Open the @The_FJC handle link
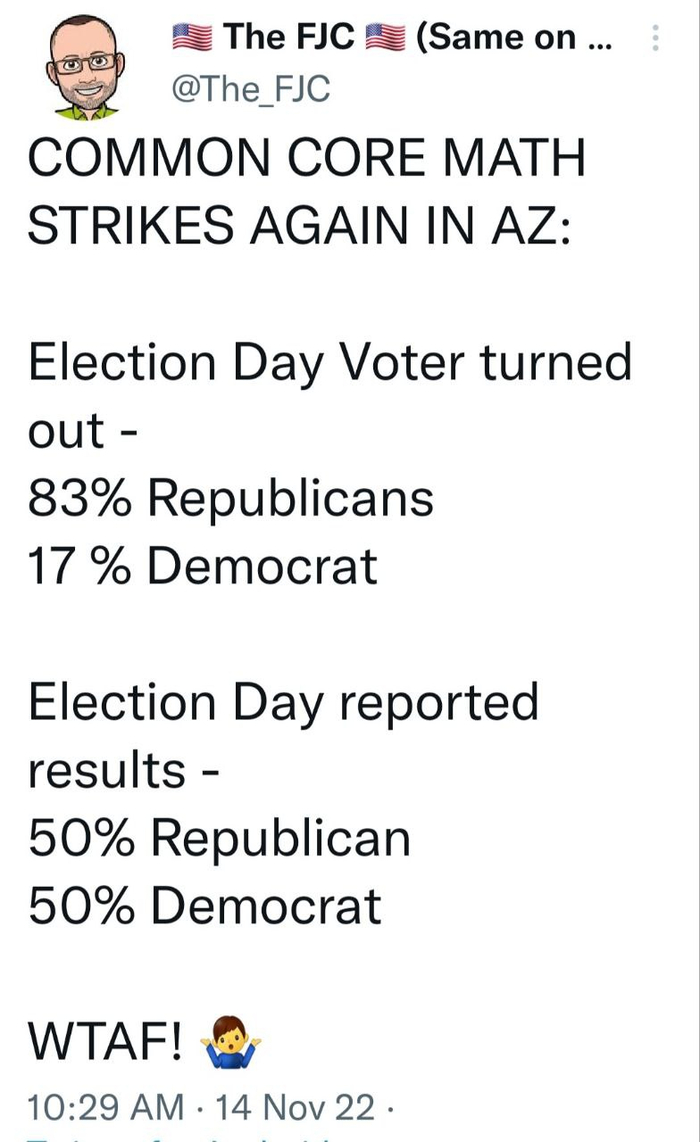The image size is (700, 1142). tap(251, 90)
